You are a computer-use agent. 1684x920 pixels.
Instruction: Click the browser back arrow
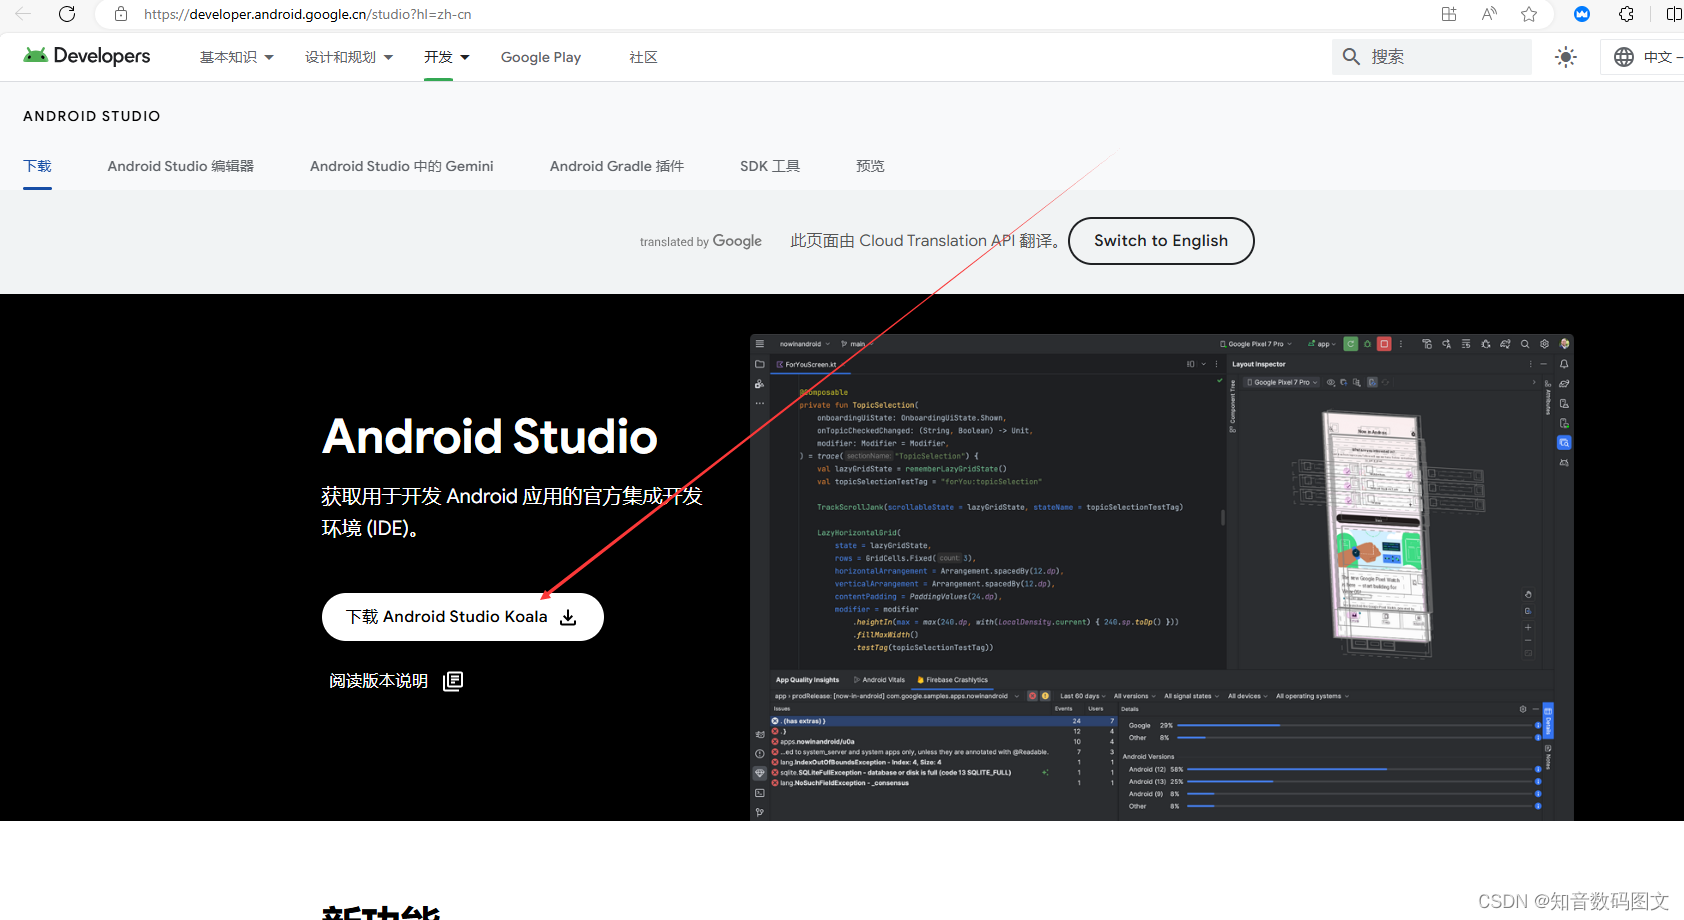point(22,14)
